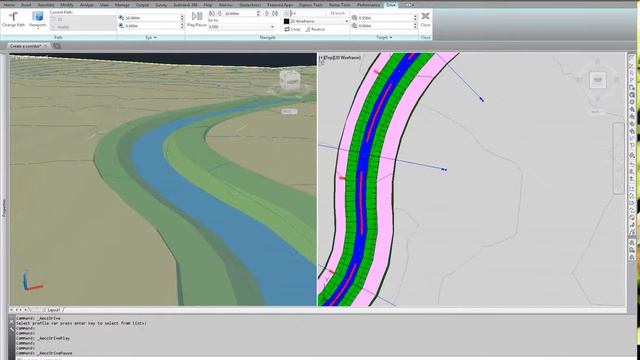
Task: Adjust the eye offset stepper
Action: pos(182,18)
